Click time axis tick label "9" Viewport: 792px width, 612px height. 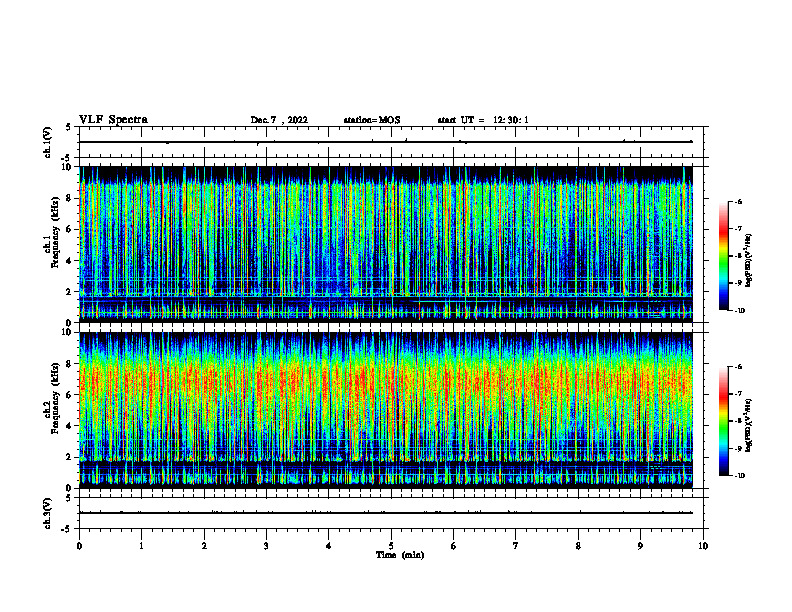click(x=640, y=546)
